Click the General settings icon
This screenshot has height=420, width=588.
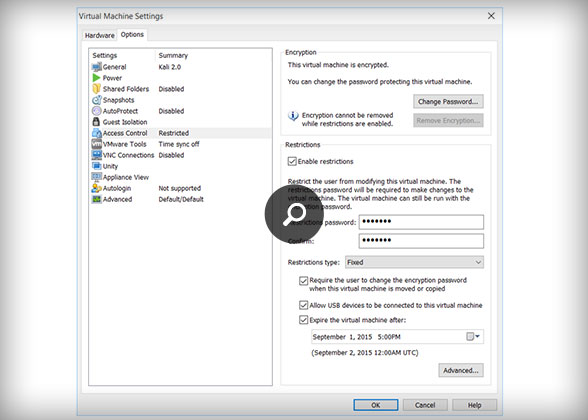[96, 67]
